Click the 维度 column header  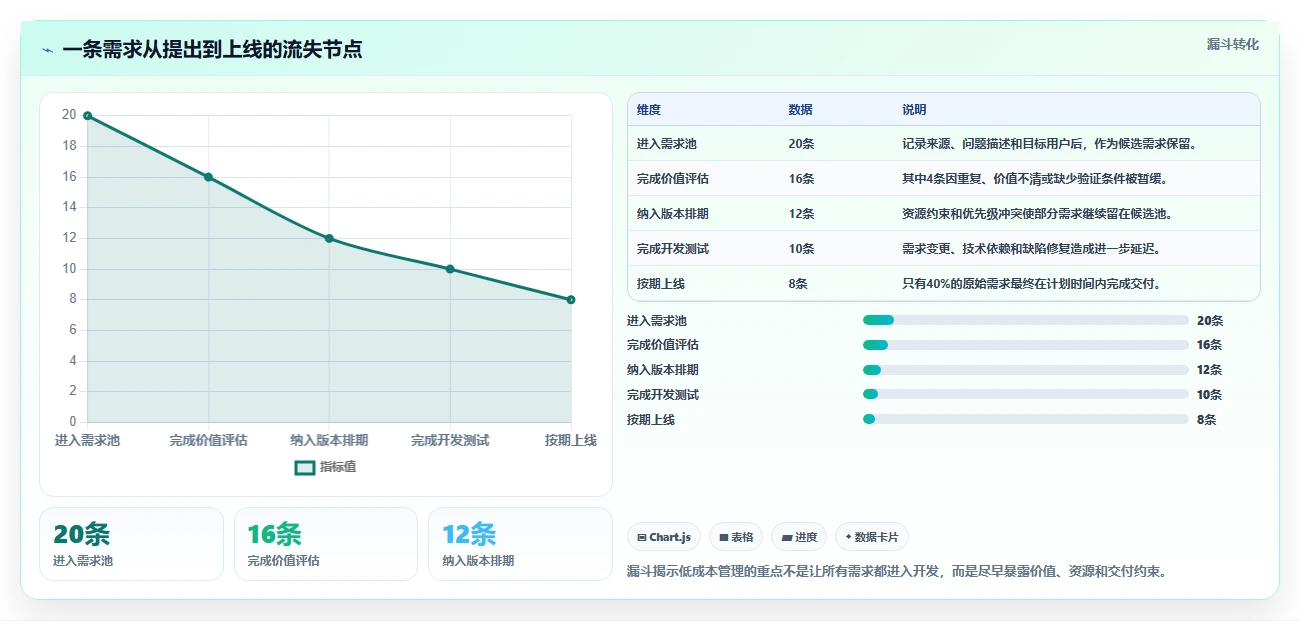pyautogui.click(x=649, y=110)
